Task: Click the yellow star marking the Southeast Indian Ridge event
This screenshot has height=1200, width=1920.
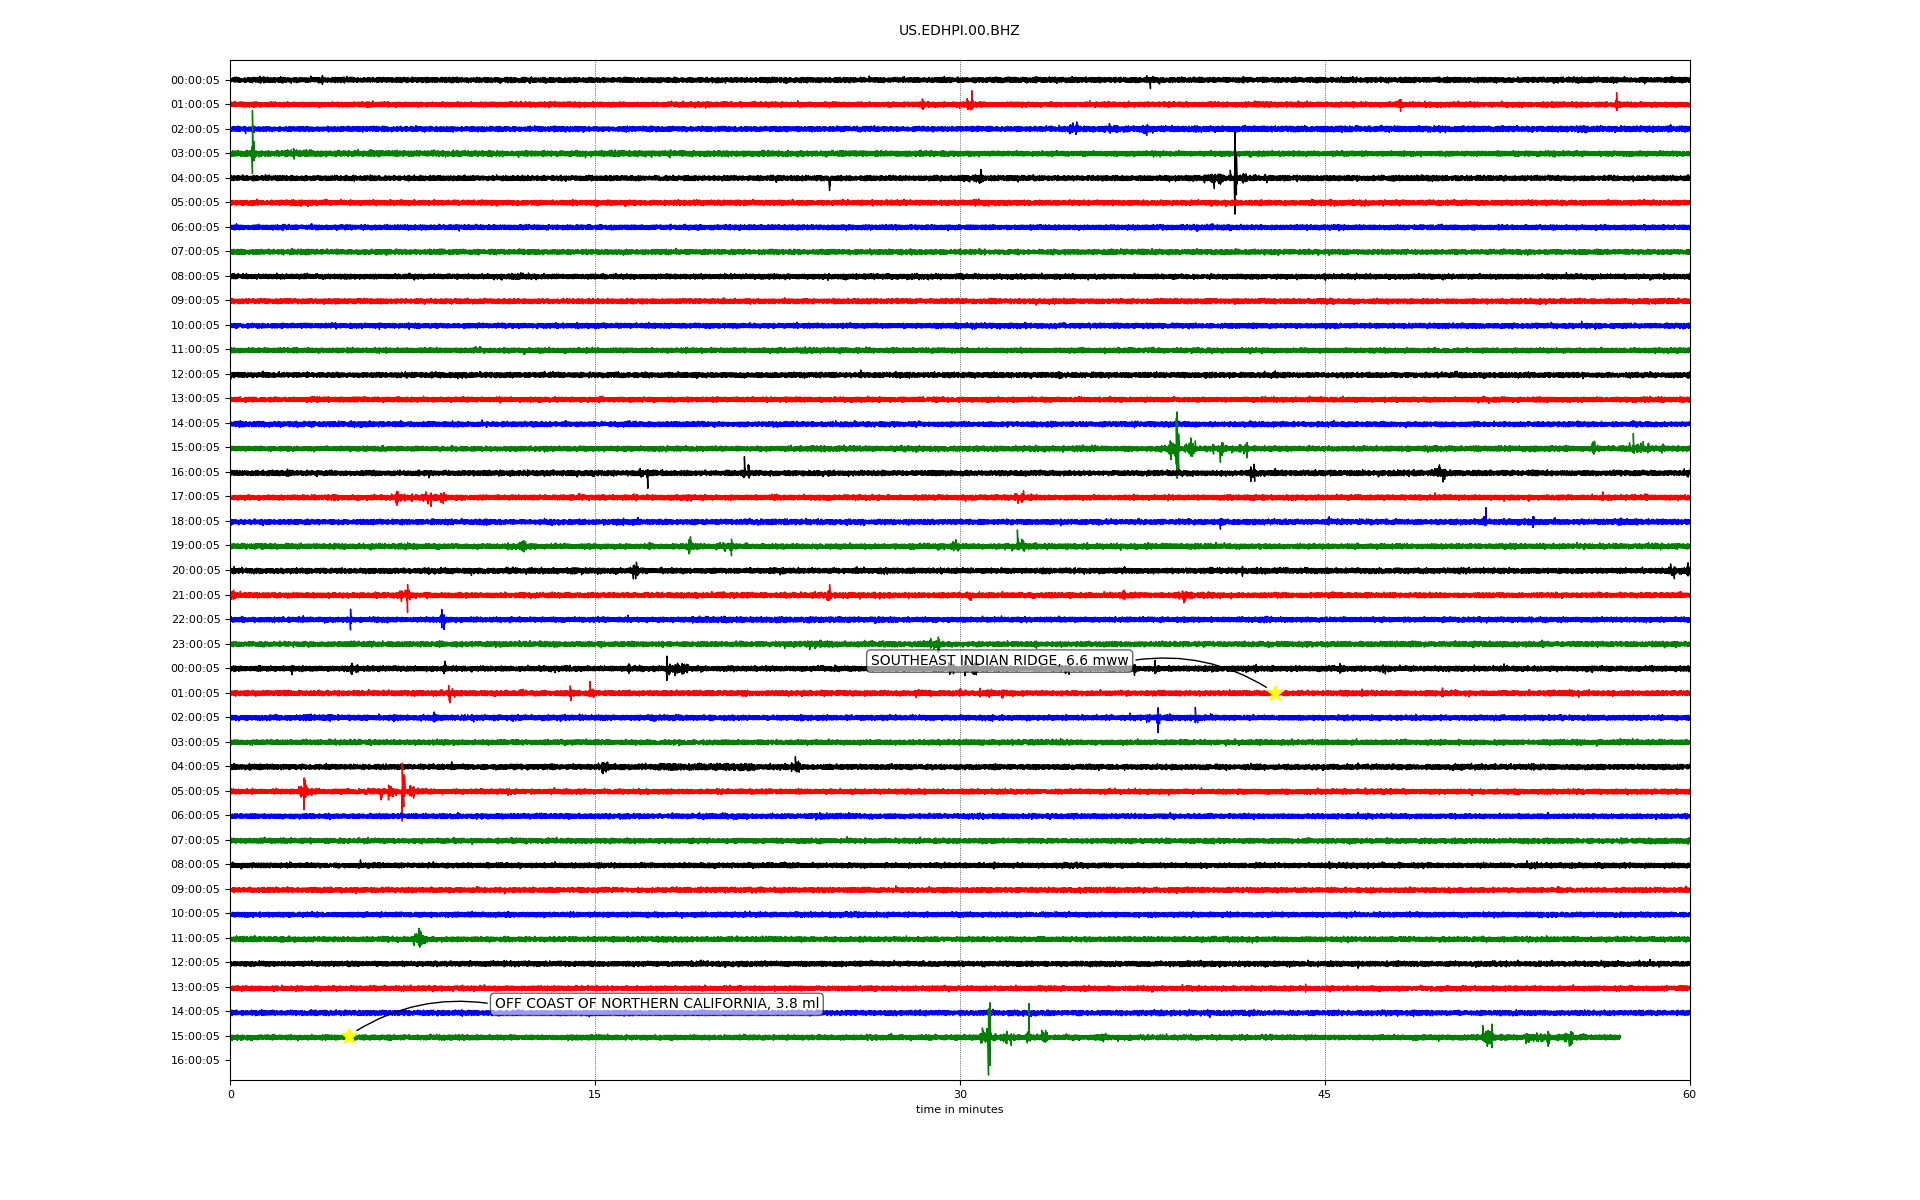Action: 1275,693
